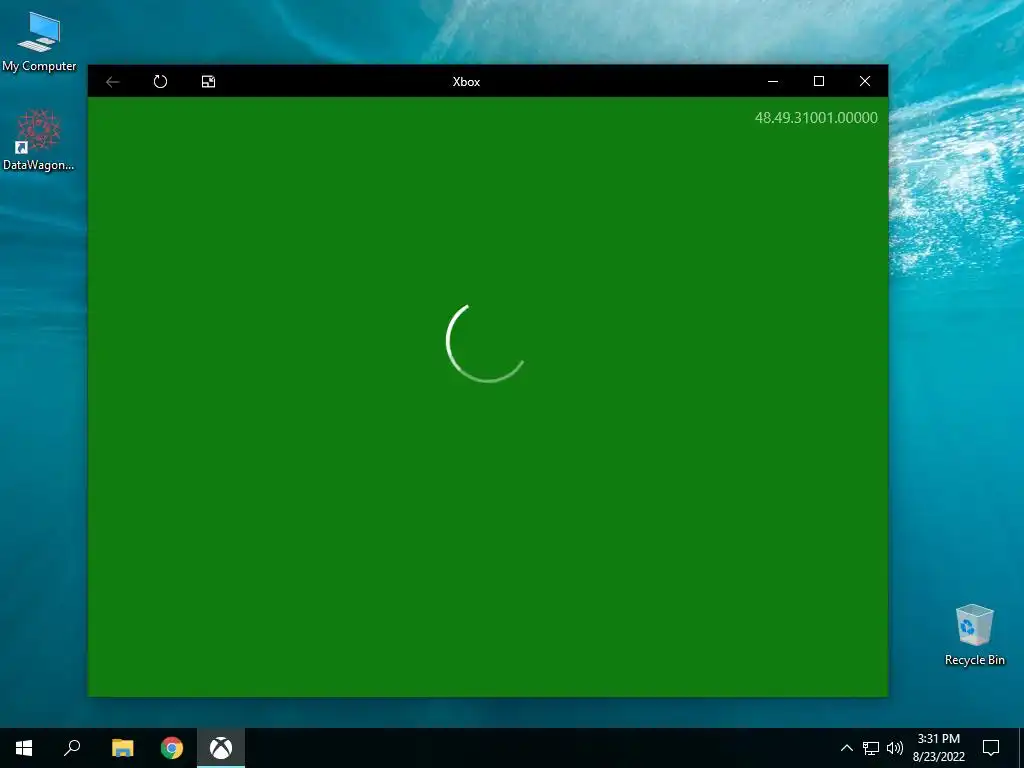Click the compact overlay icon in the Xbox title bar
Image resolution: width=1024 pixels, height=768 pixels.
point(208,82)
